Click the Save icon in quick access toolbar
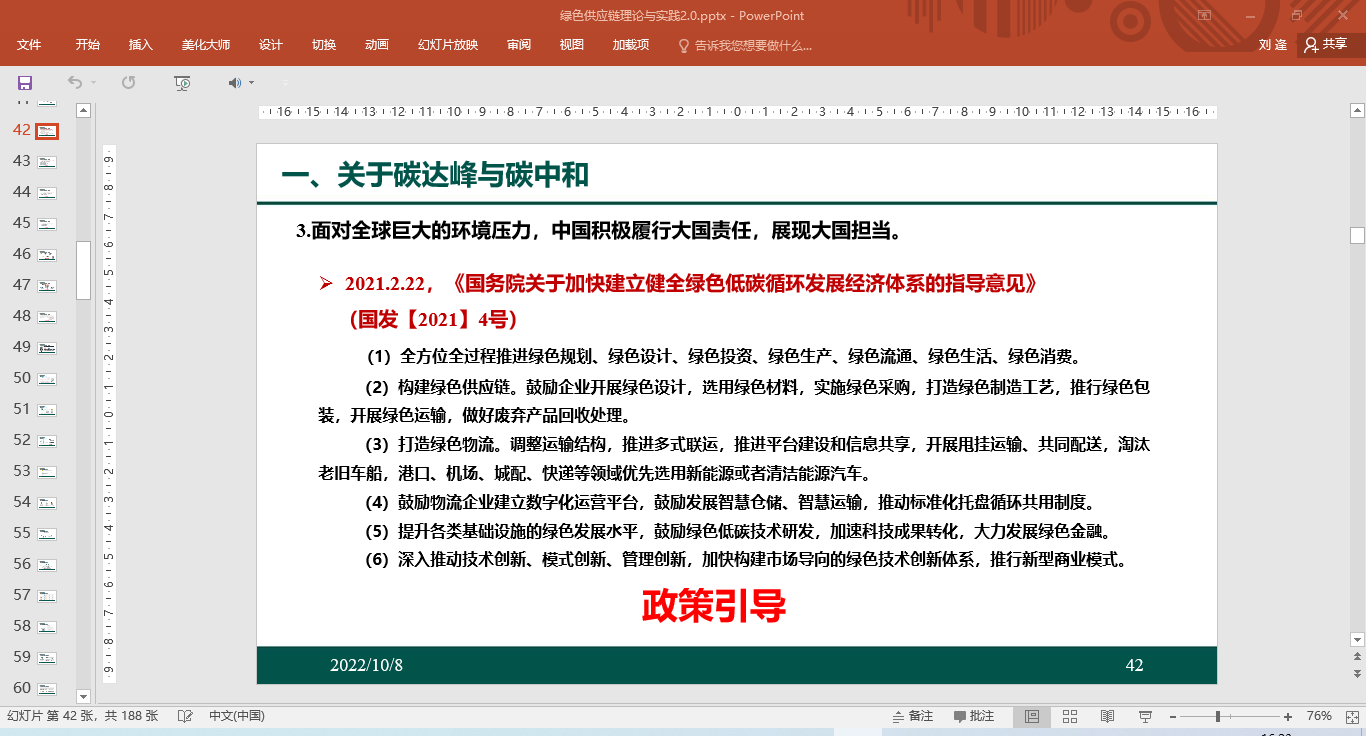The width and height of the screenshot is (1366, 736). click(x=25, y=83)
